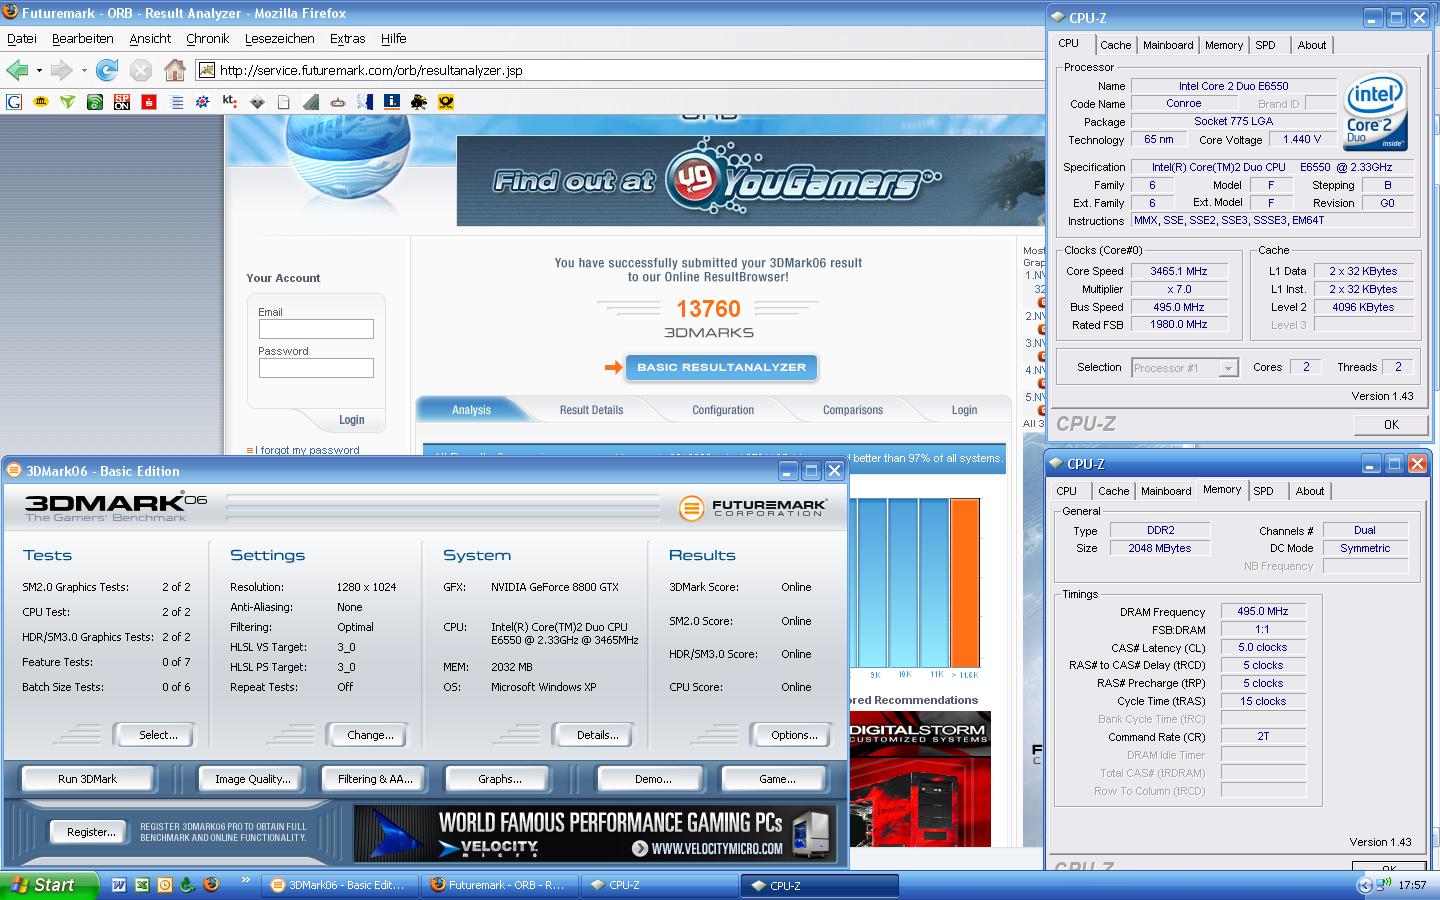
Task: Open Filtering & AA... in 3DMark06
Action: pyautogui.click(x=375, y=779)
